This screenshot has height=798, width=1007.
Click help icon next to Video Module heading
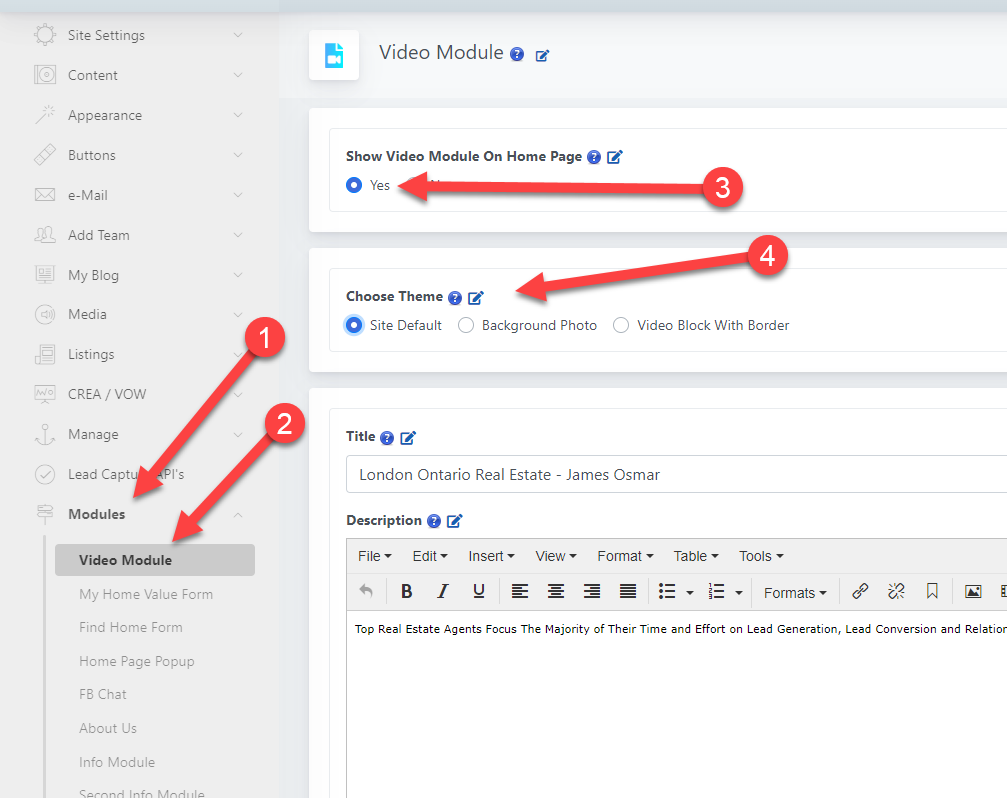[x=517, y=55]
